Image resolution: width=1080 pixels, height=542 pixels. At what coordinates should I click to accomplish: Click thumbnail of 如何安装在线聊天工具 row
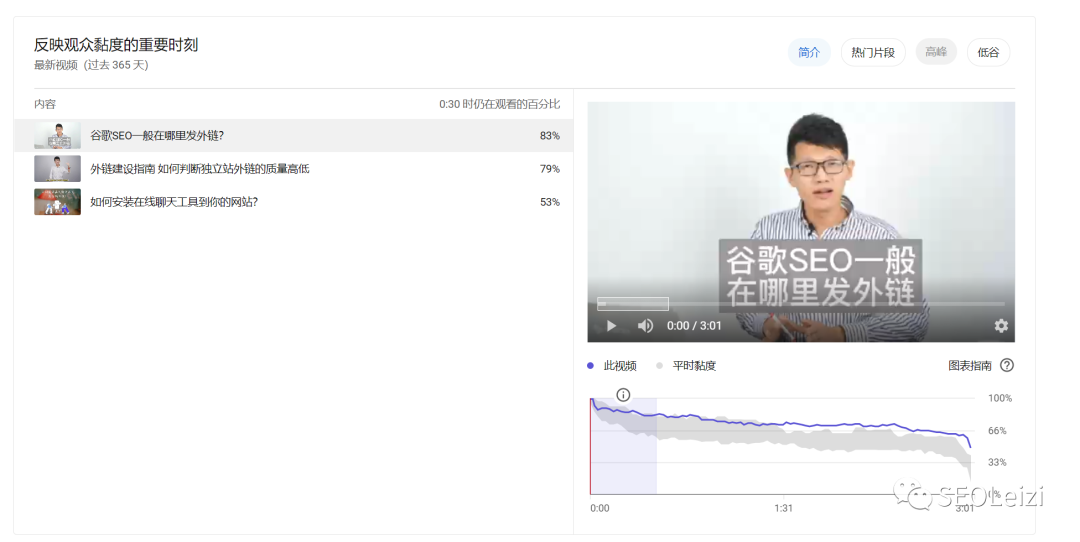pos(57,202)
